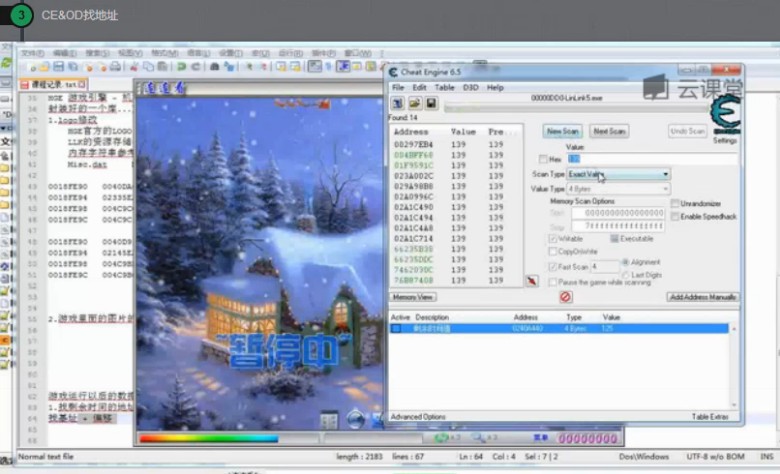The width and height of the screenshot is (780, 474).
Task: Click the red clear address list icon
Action: 566,297
